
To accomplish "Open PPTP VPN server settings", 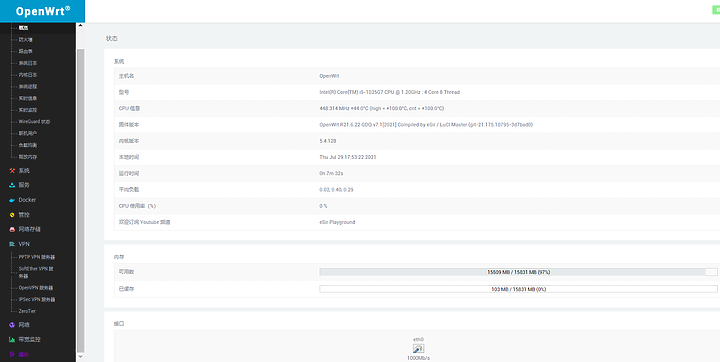I will coord(37,257).
